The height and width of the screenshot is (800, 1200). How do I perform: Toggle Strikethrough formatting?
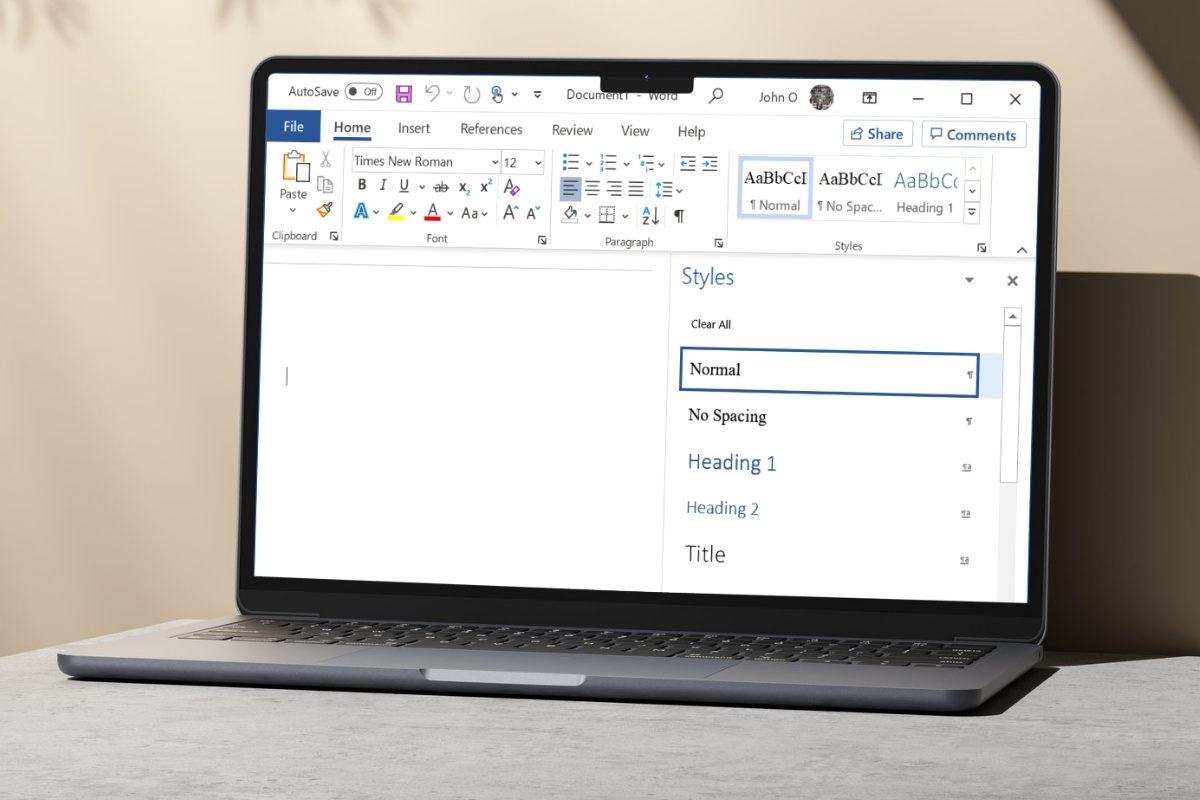441,187
